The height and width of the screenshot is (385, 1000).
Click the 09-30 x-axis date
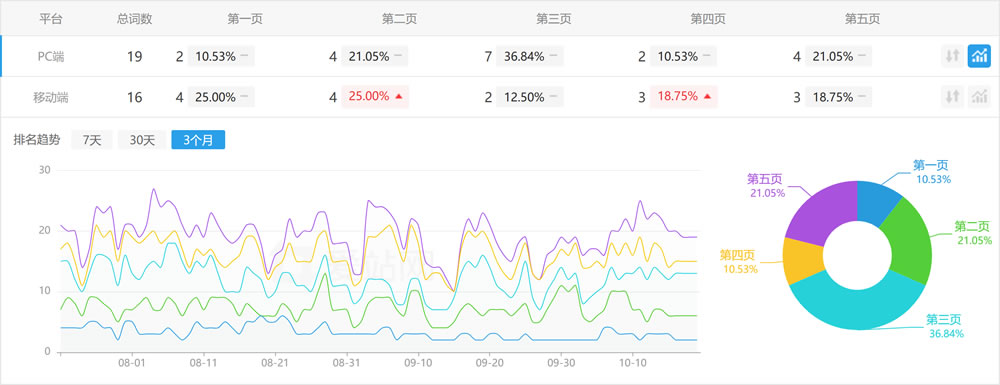tap(561, 363)
